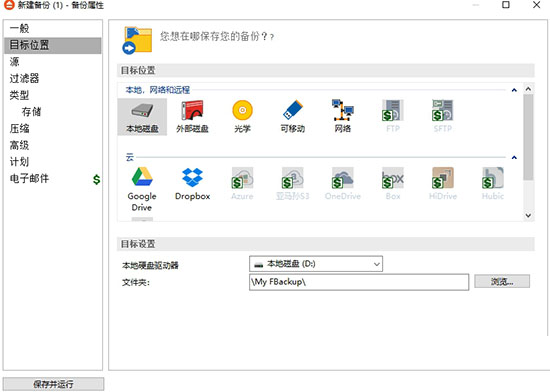Open the 高级 advanced page
Image resolution: width=550 pixels, height=392 pixels.
(53, 145)
